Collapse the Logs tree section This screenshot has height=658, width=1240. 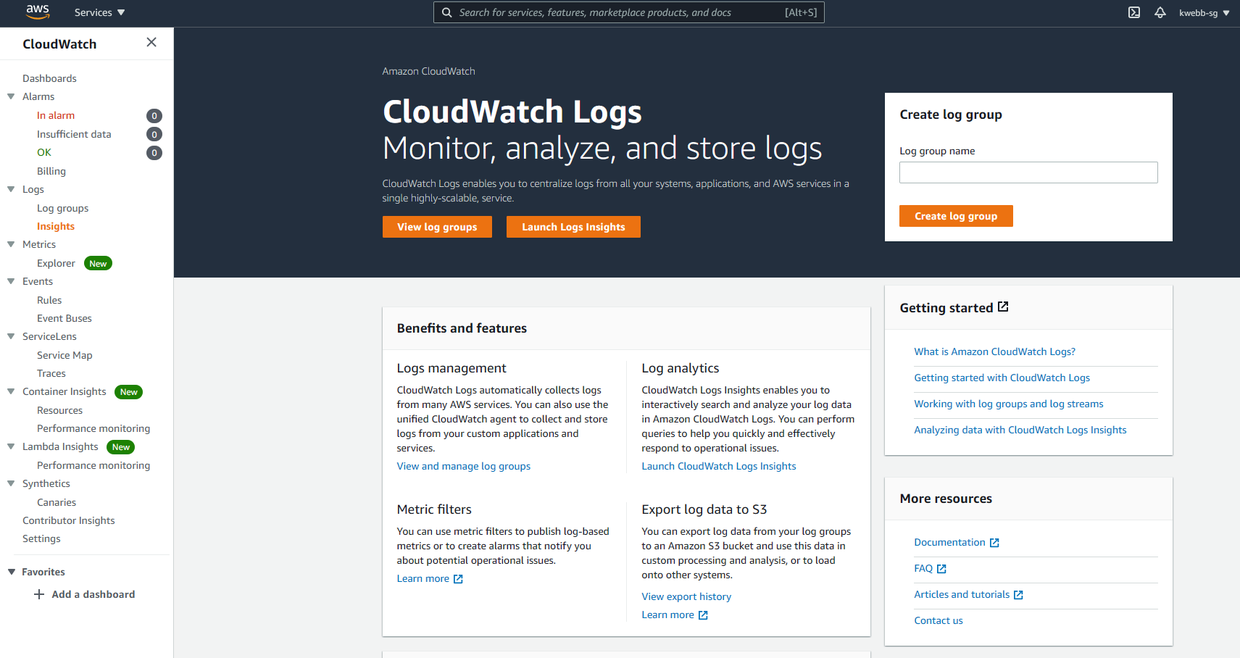(x=11, y=189)
